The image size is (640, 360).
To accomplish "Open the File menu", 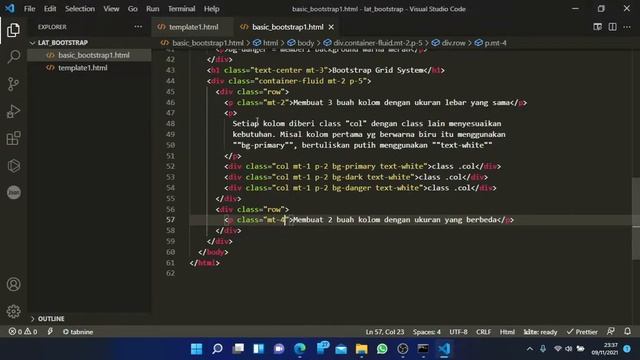I will [29, 9].
